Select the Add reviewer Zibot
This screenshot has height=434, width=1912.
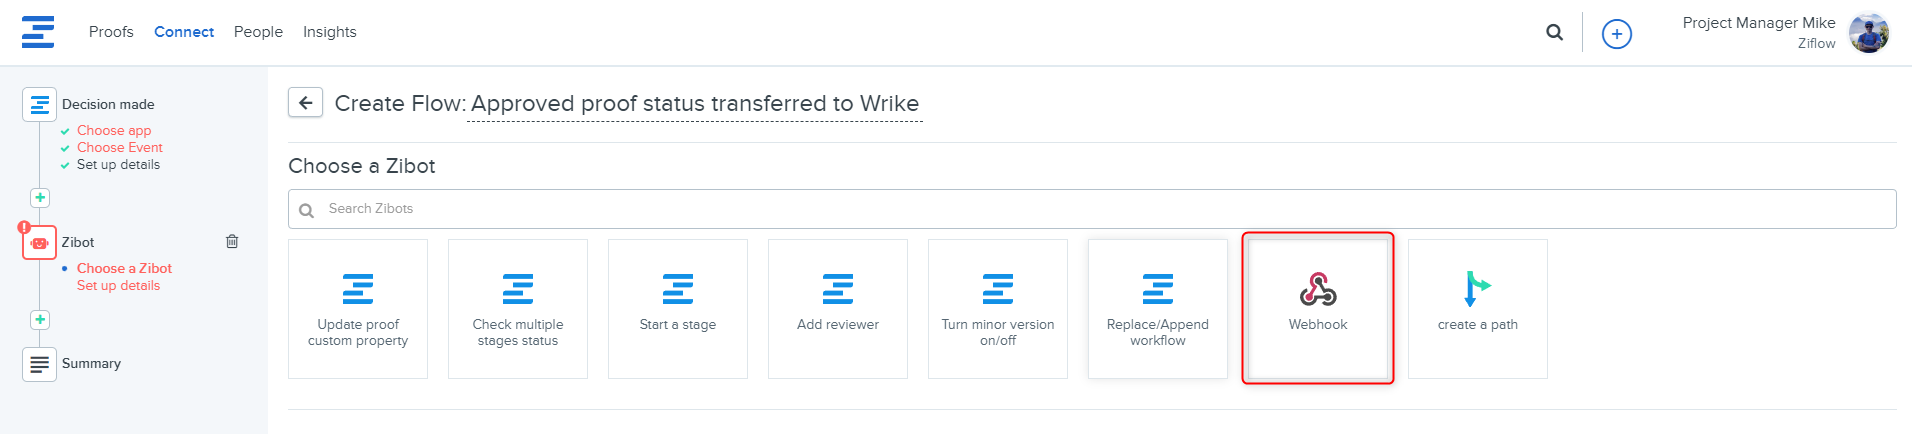838,308
